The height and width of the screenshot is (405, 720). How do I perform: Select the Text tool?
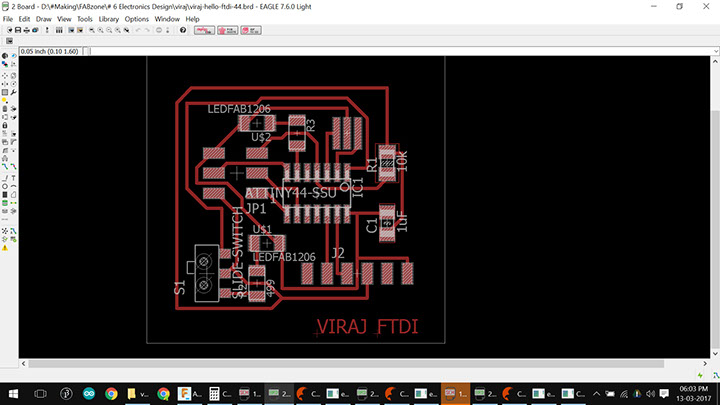[x=13, y=178]
